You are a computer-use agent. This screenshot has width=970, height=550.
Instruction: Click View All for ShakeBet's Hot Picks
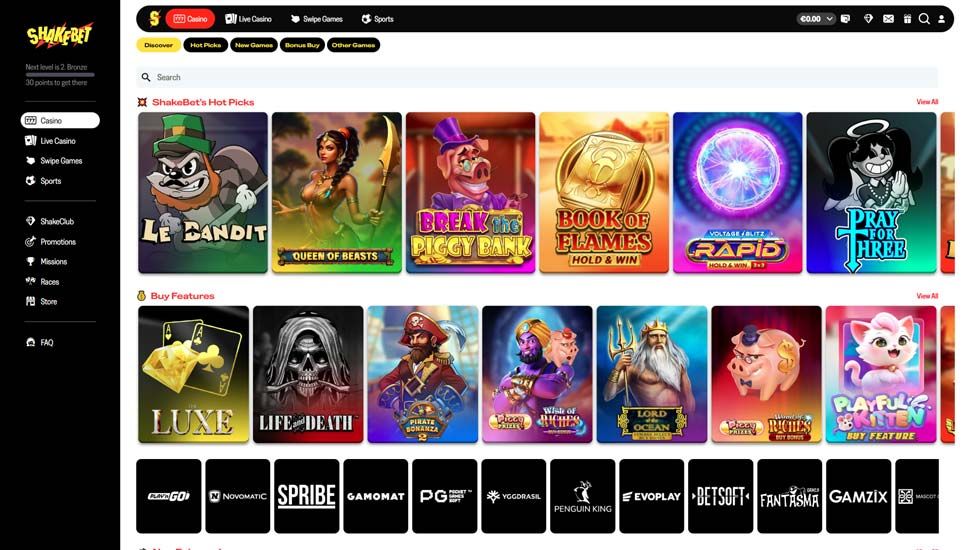click(927, 102)
